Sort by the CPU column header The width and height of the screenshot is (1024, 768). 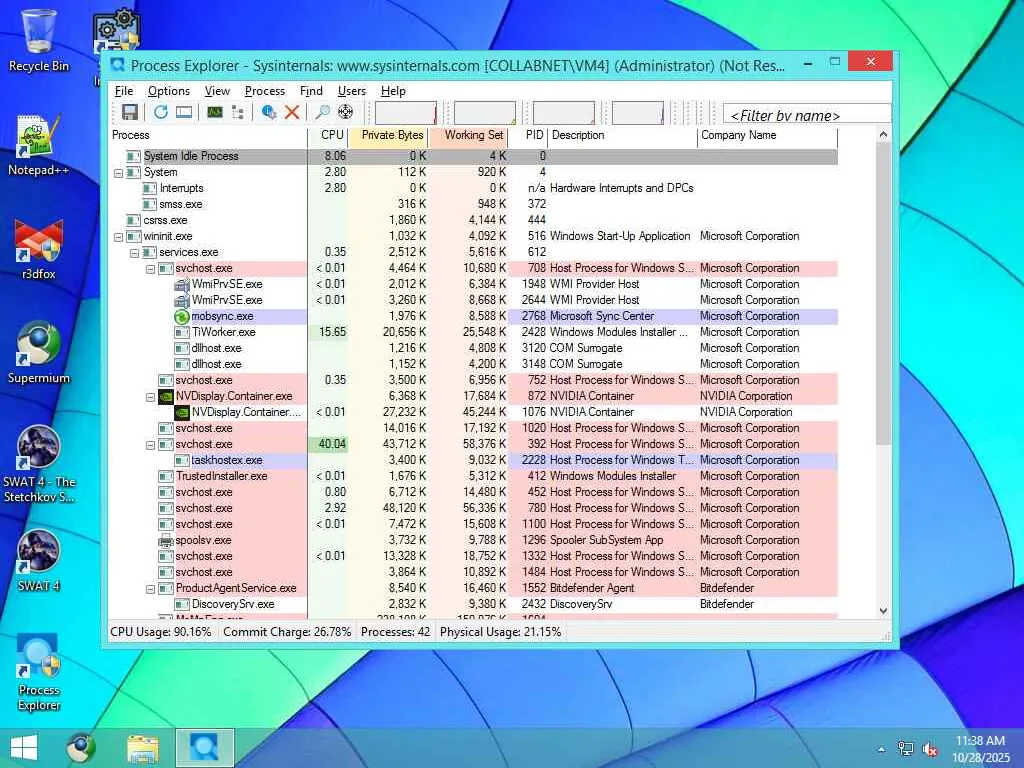coord(327,135)
